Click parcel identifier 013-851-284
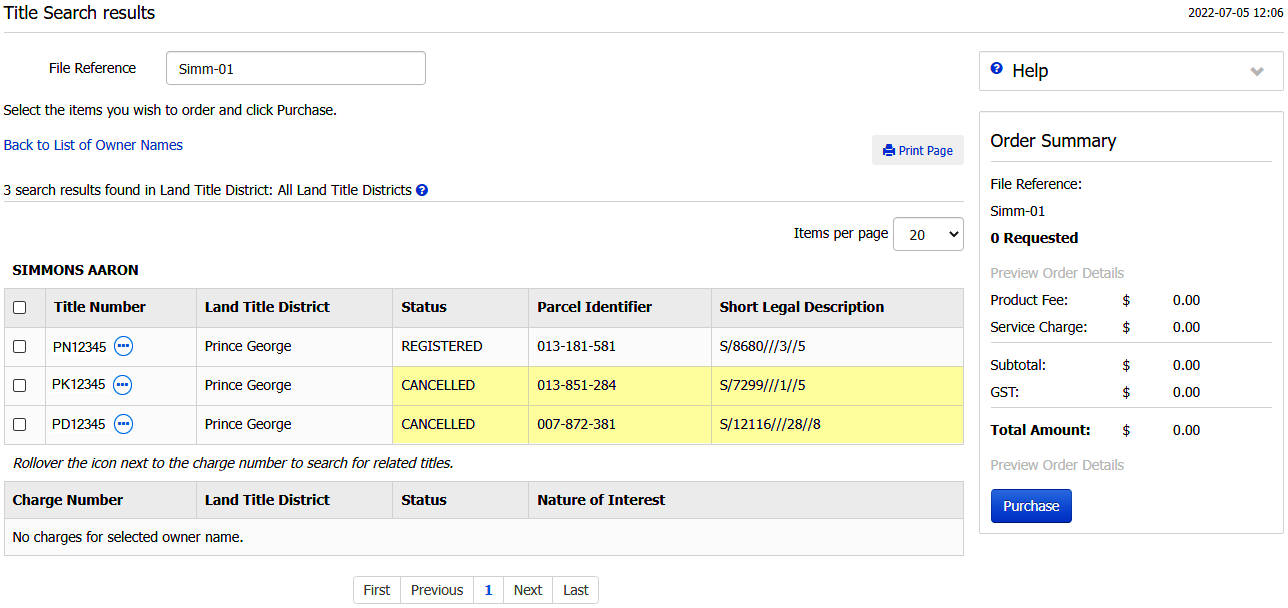This screenshot has width=1288, height=608. pyautogui.click(x=576, y=385)
